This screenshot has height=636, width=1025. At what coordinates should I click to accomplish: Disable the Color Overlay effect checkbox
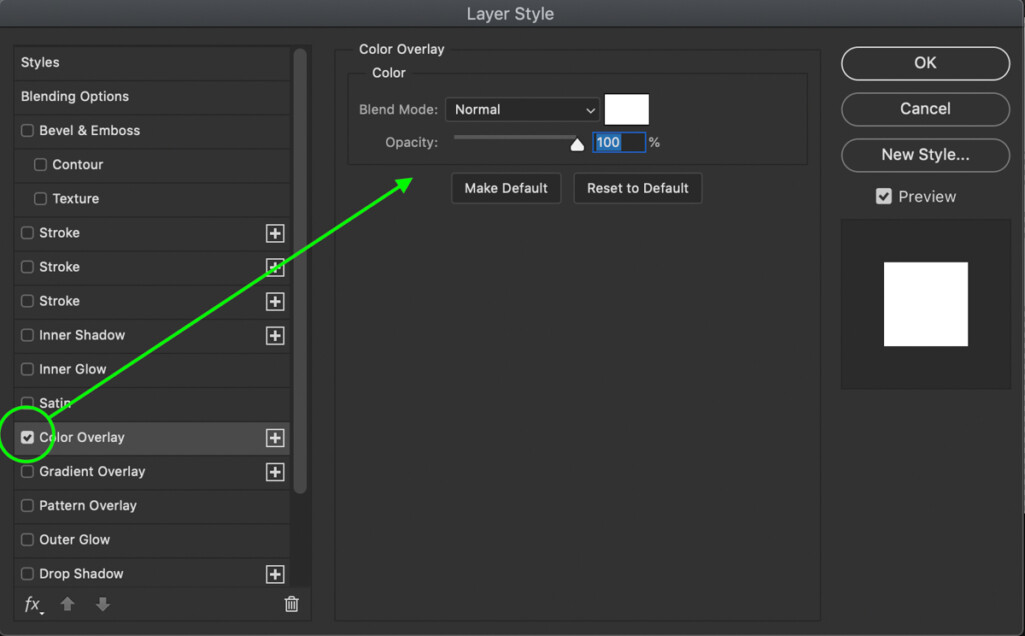click(x=26, y=437)
